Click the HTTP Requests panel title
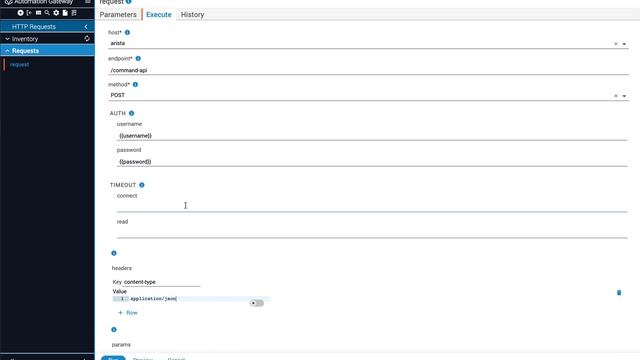 click(34, 27)
